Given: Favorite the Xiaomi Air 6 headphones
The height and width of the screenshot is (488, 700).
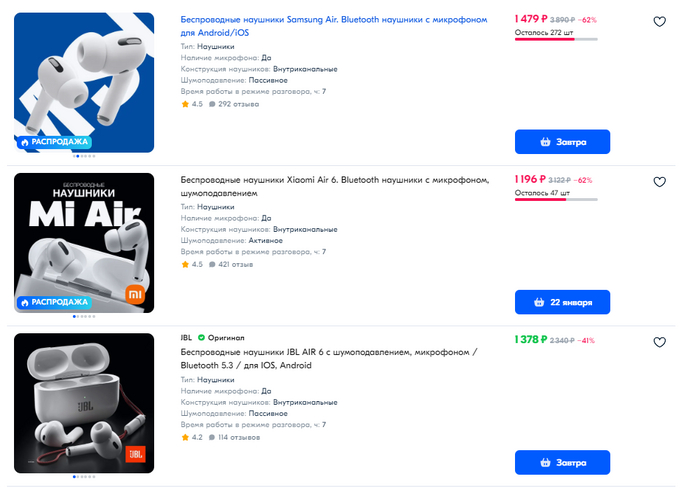Looking at the screenshot, I should (x=659, y=182).
